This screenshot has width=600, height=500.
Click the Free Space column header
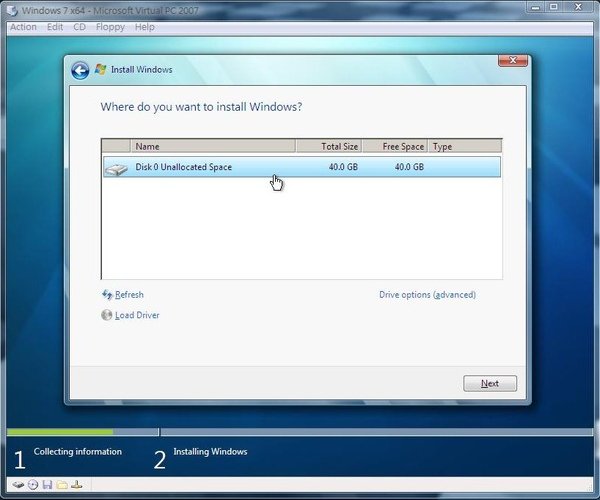(x=395, y=146)
